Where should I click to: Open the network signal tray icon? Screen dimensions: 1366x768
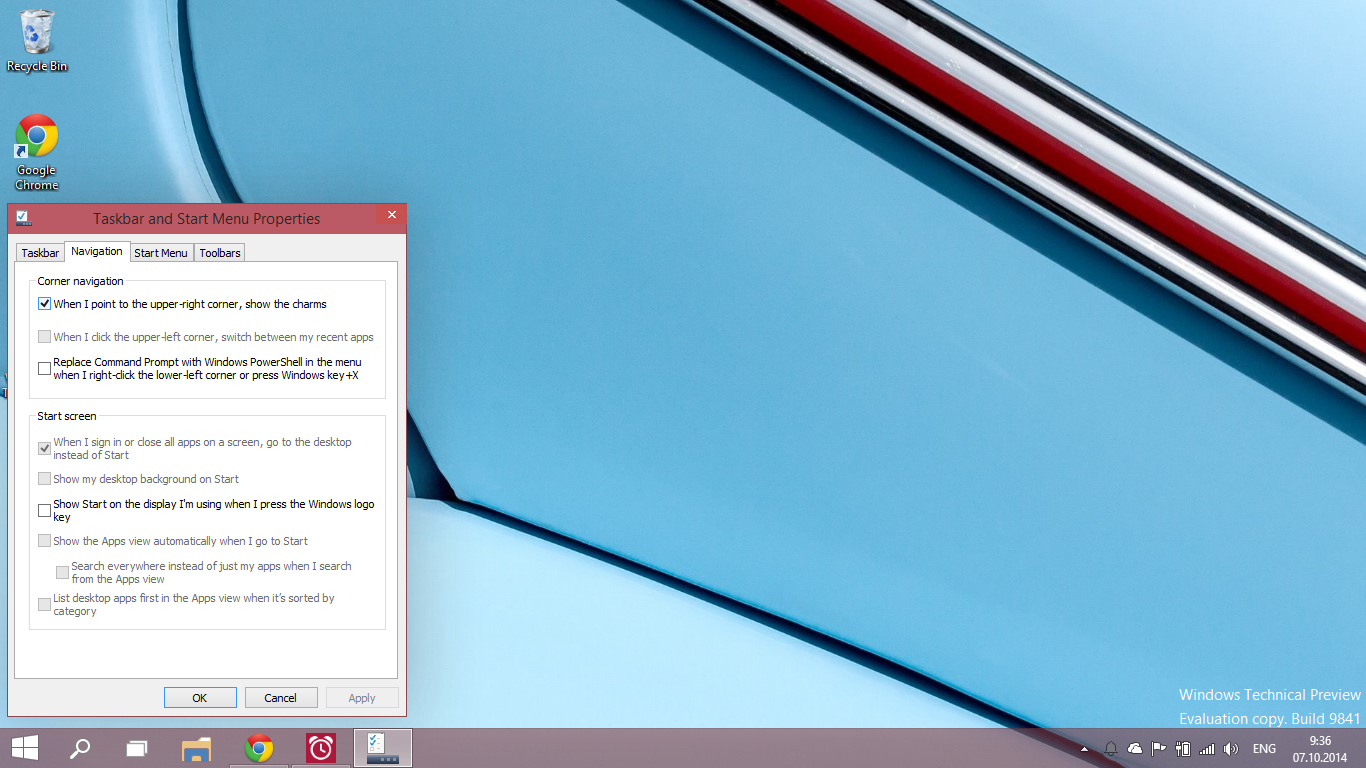click(x=1207, y=748)
